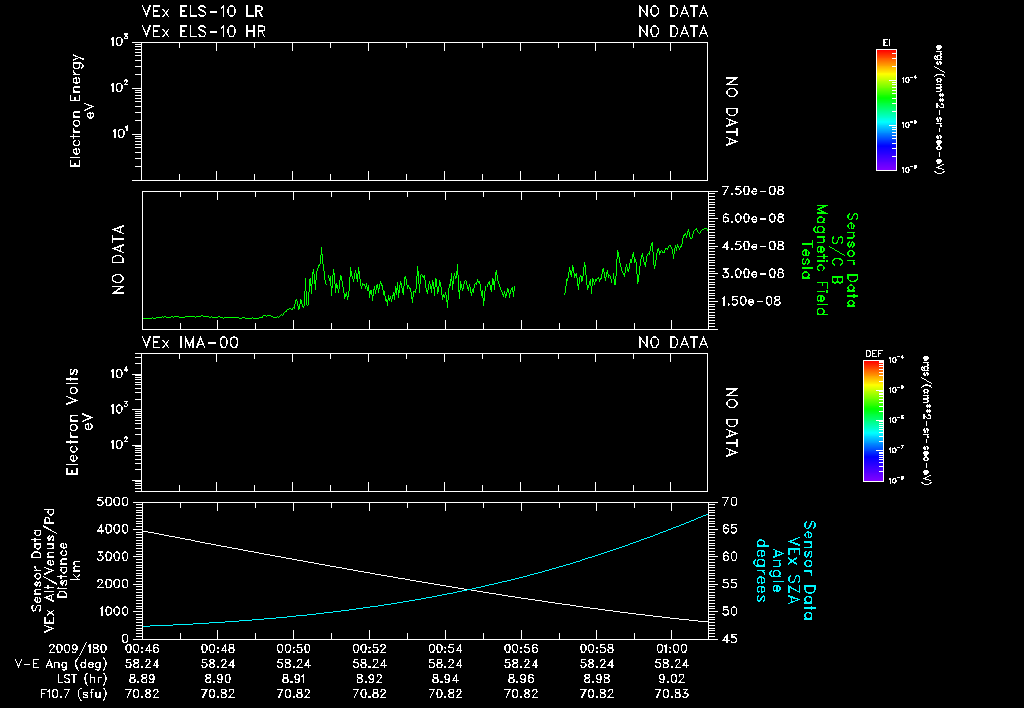This screenshot has height=708, width=1024.
Task: Click the '2009/180' date label
Action: click(x=77, y=649)
